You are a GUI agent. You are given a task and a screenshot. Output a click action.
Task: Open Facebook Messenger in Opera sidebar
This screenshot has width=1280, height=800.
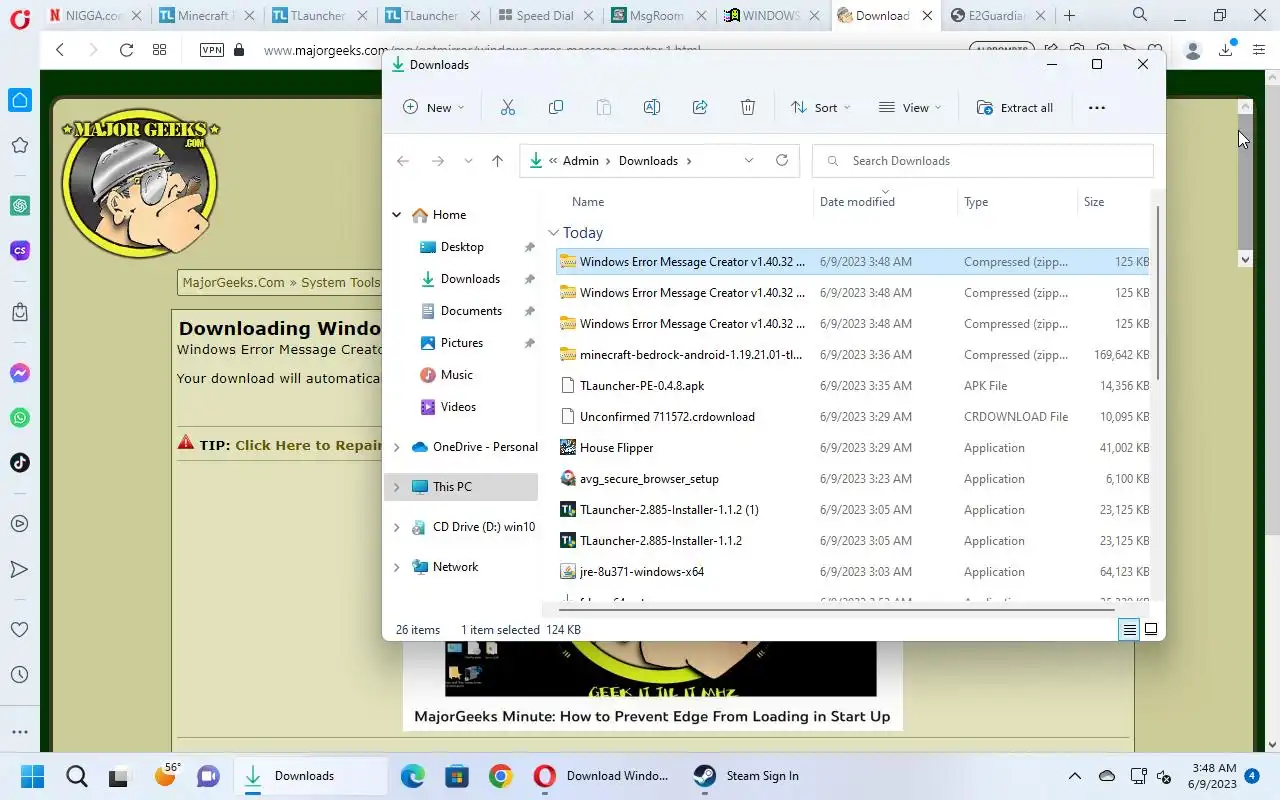[x=20, y=373]
